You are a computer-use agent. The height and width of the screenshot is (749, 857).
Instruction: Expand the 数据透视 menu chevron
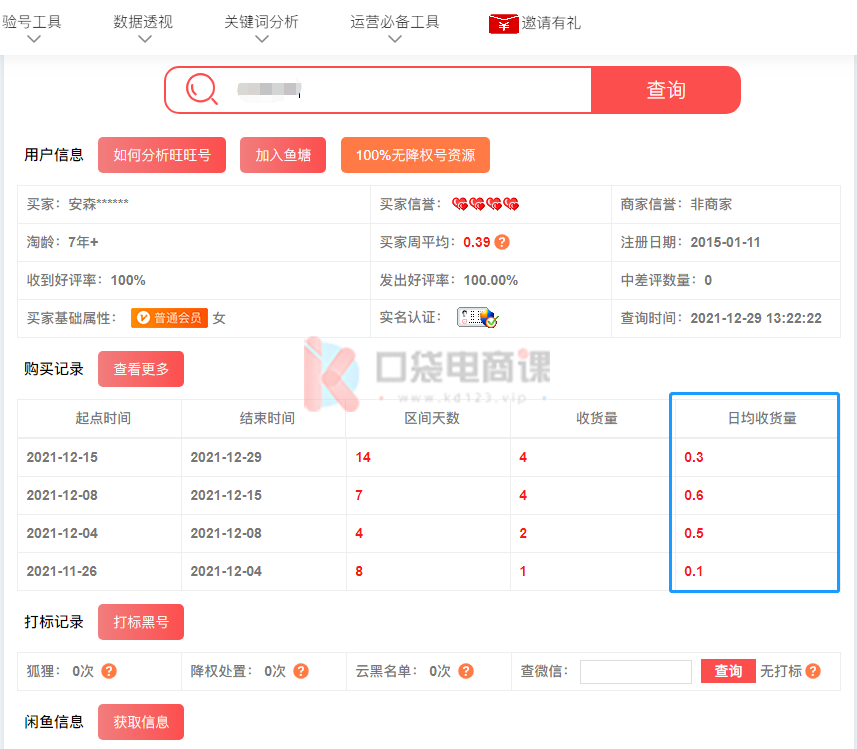coord(145,39)
